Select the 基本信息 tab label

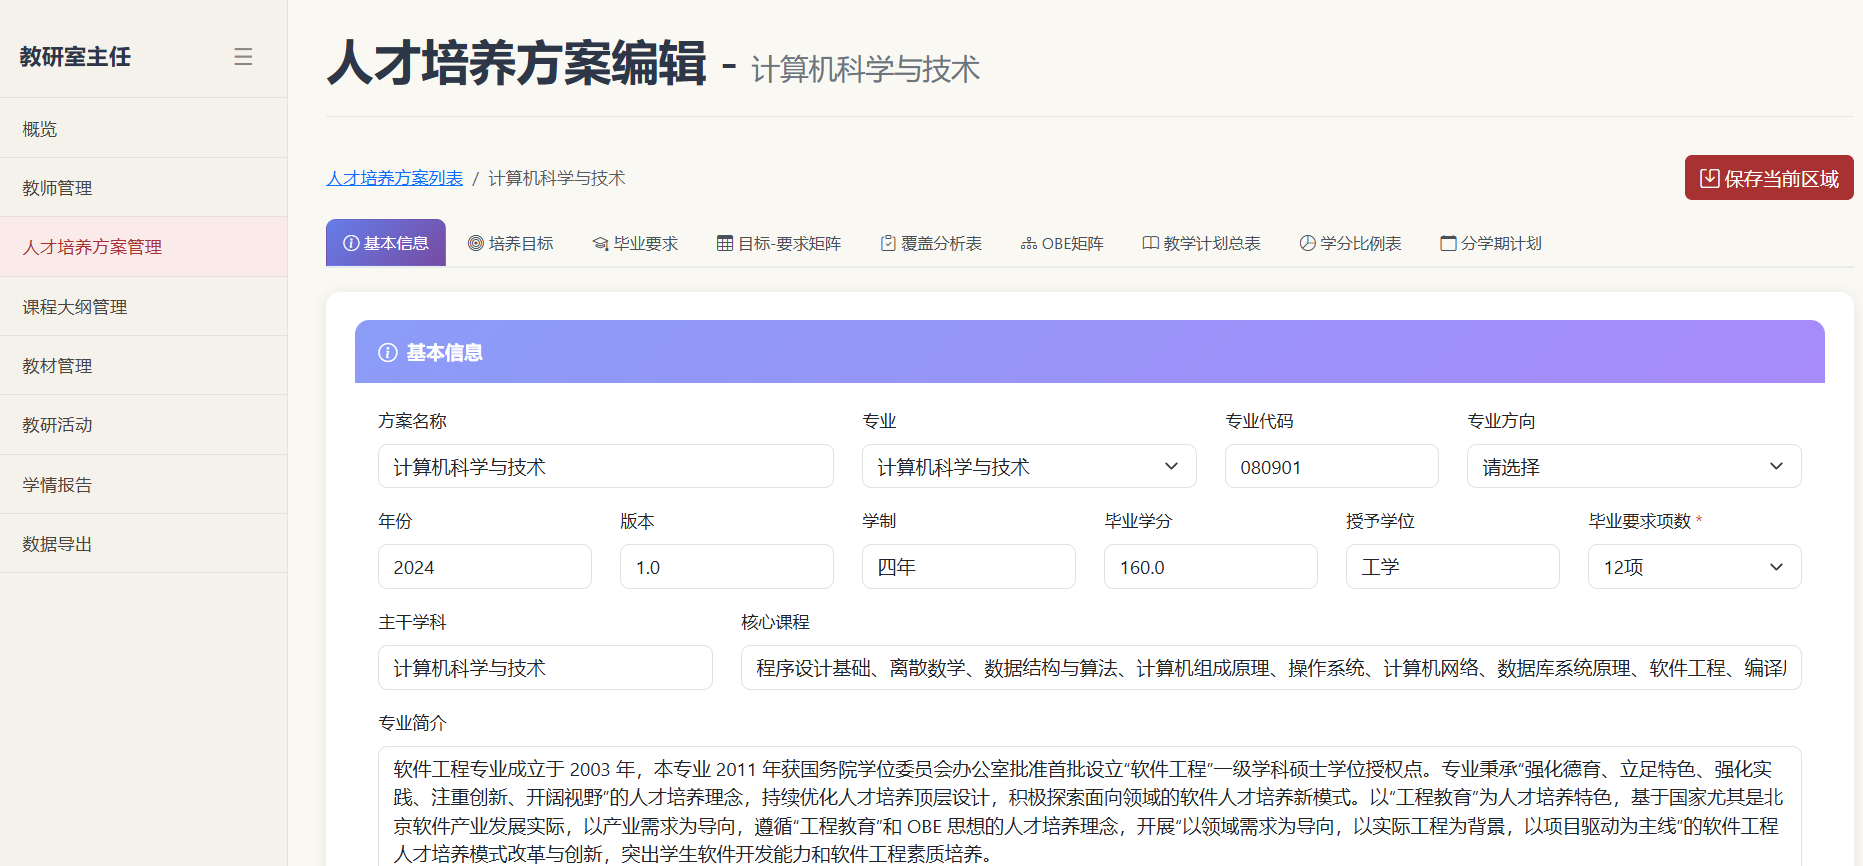pyautogui.click(x=397, y=243)
